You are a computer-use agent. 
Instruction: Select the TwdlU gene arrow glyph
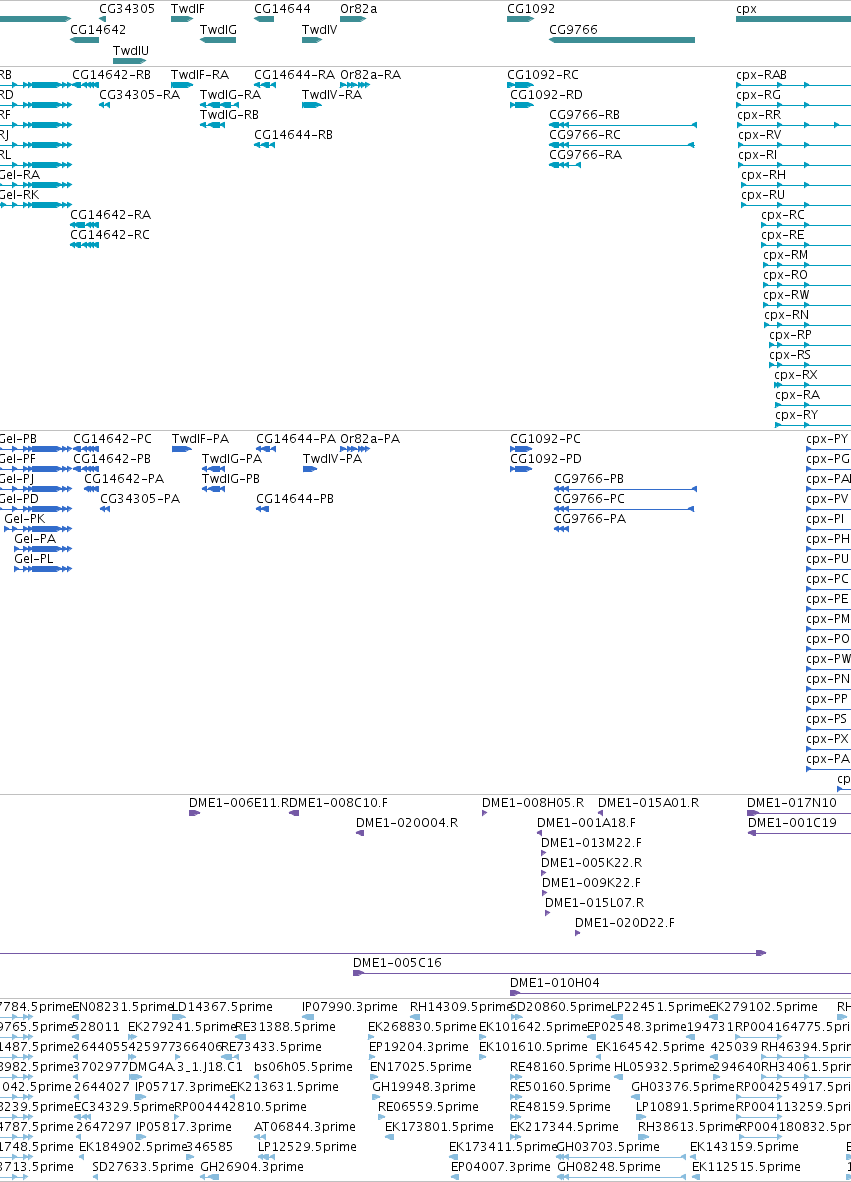pyautogui.click(x=129, y=61)
